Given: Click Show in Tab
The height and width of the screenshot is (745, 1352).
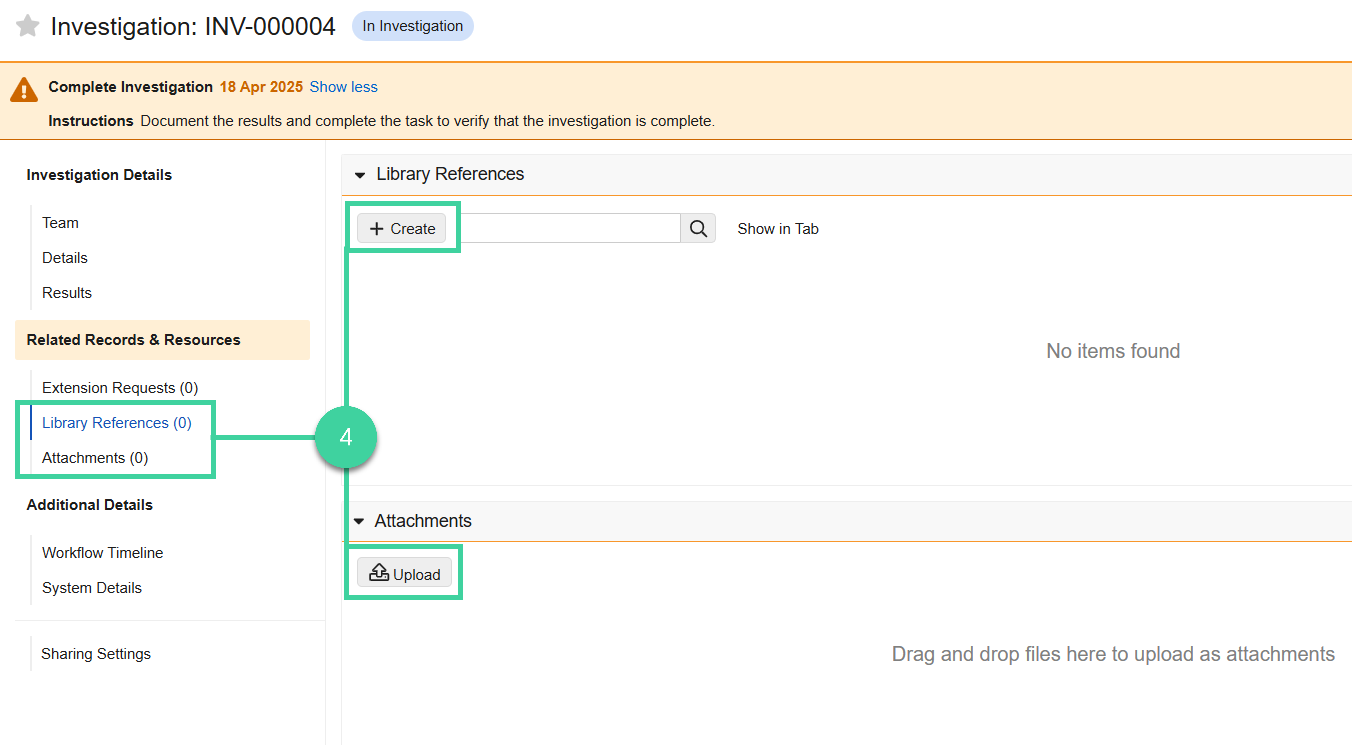Looking at the screenshot, I should tap(778, 228).
